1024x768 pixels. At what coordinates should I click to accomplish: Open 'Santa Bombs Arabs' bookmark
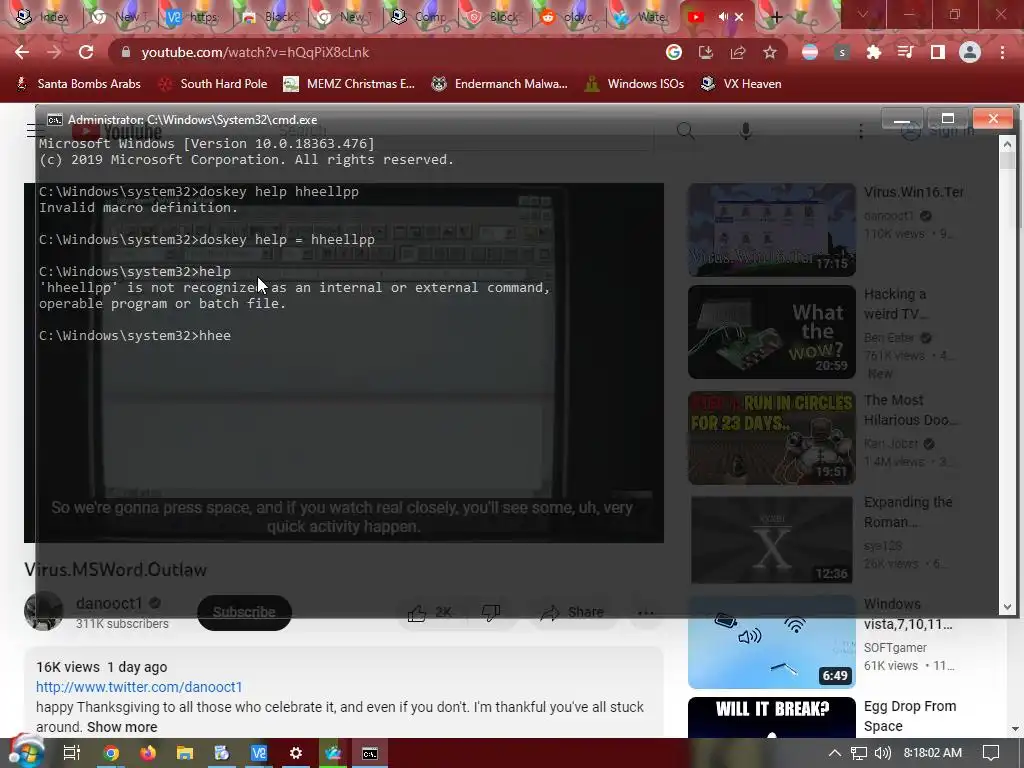pos(78,84)
